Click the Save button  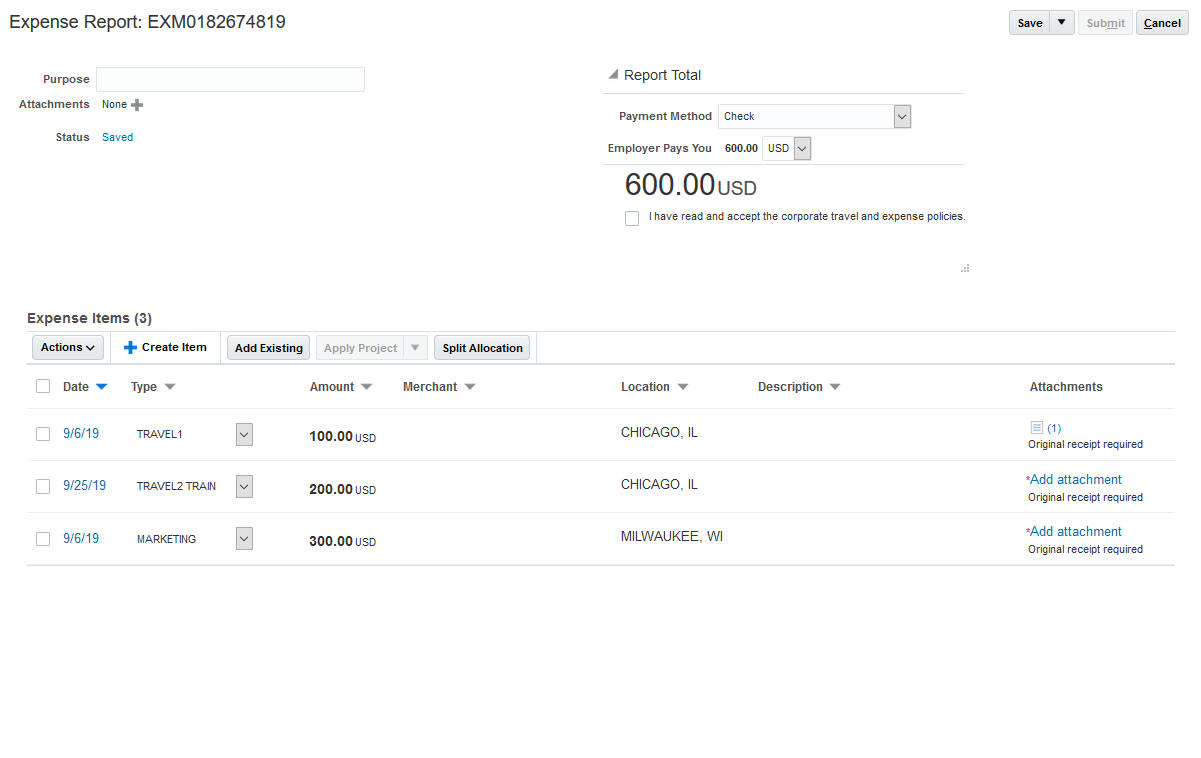(x=1030, y=23)
